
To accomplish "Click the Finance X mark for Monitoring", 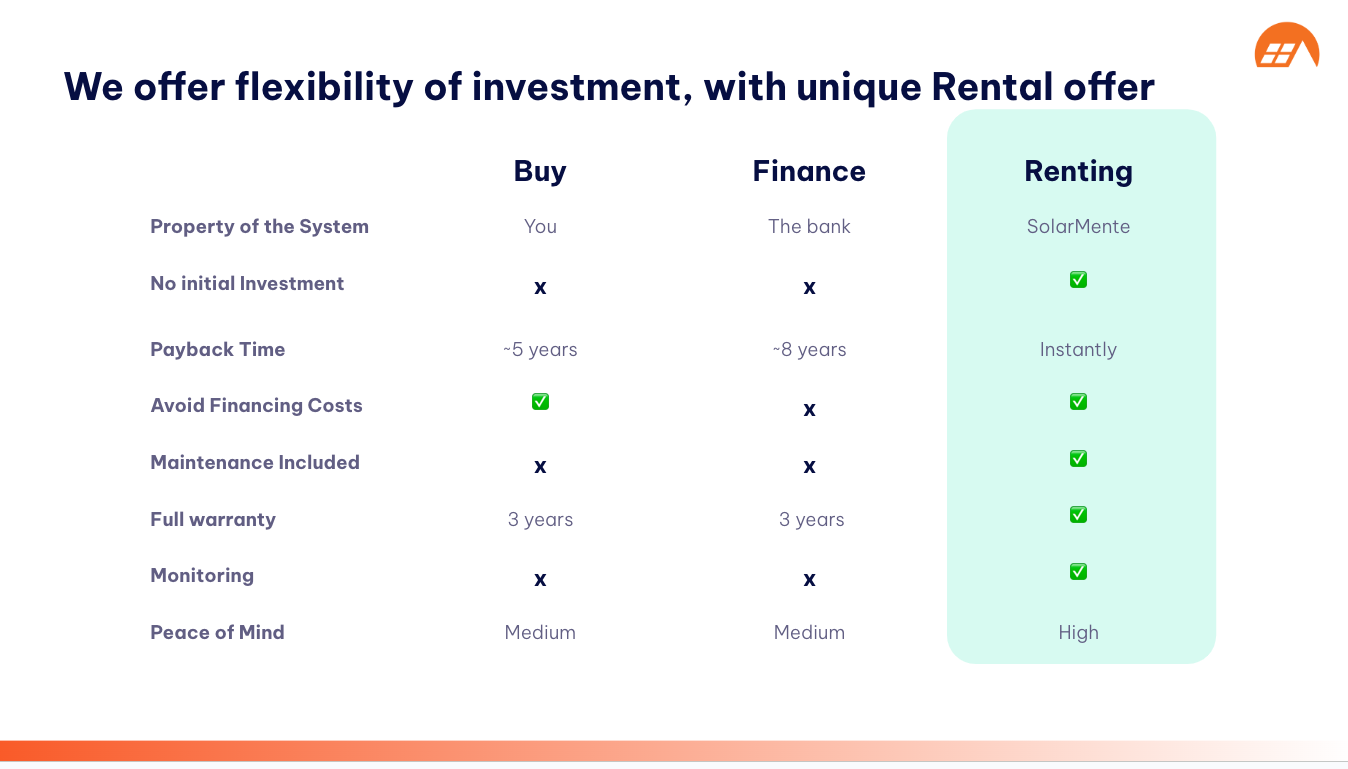I will click(x=809, y=579).
